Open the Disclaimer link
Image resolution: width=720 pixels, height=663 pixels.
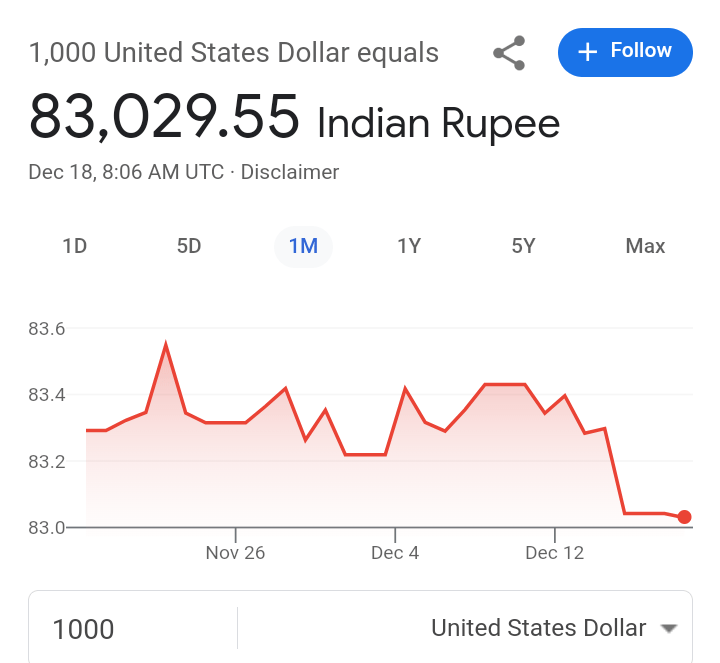point(290,172)
